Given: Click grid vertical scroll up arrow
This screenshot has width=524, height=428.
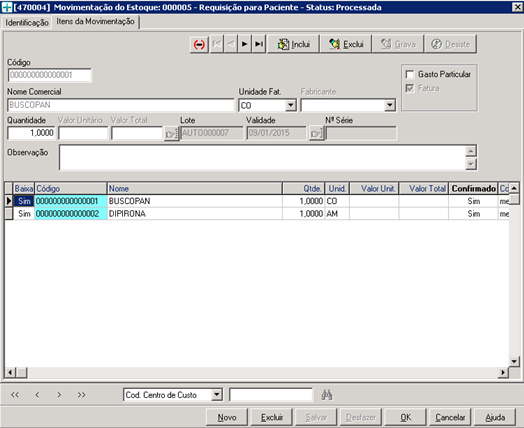Looking at the screenshot, I should click(x=514, y=188).
